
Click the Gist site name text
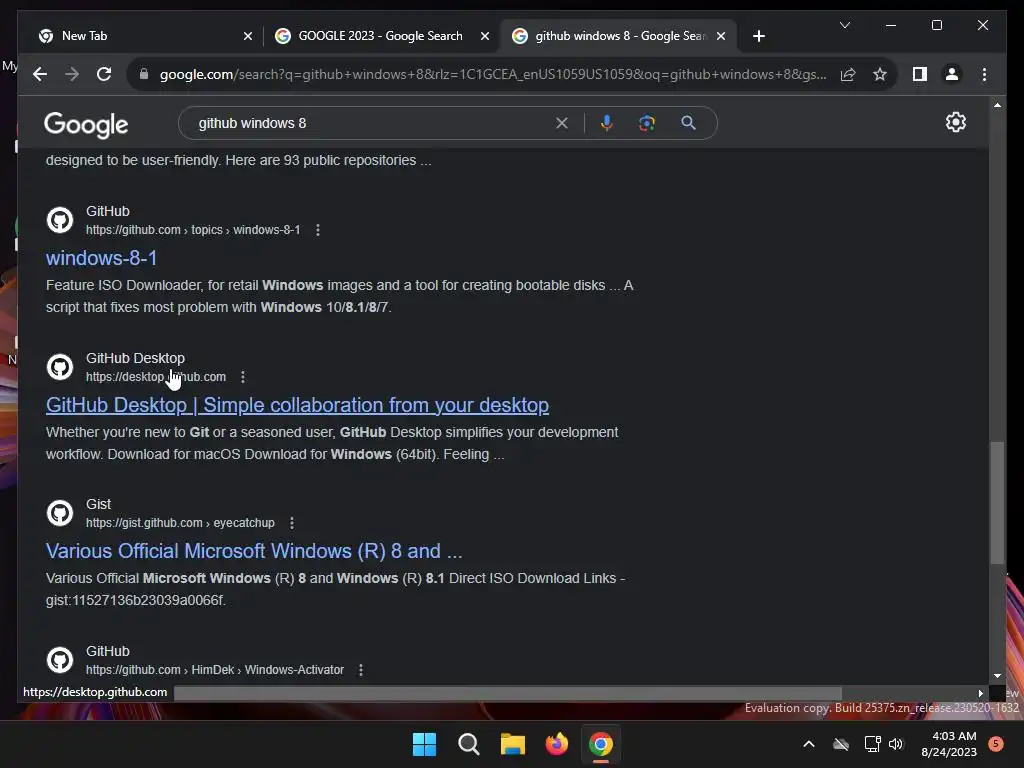click(99, 504)
